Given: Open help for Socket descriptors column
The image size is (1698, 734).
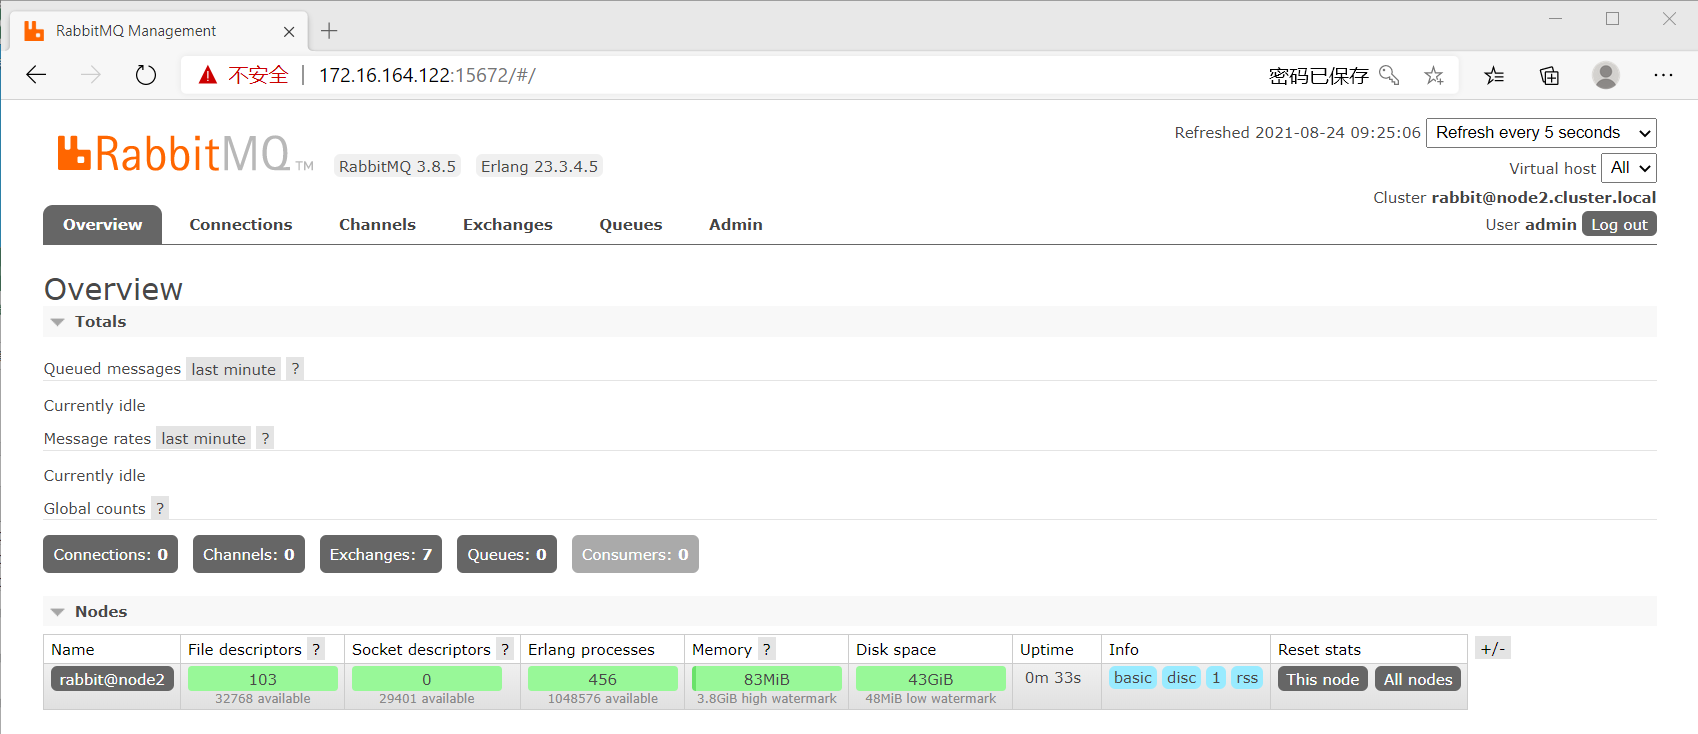Looking at the screenshot, I should pyautogui.click(x=505, y=649).
